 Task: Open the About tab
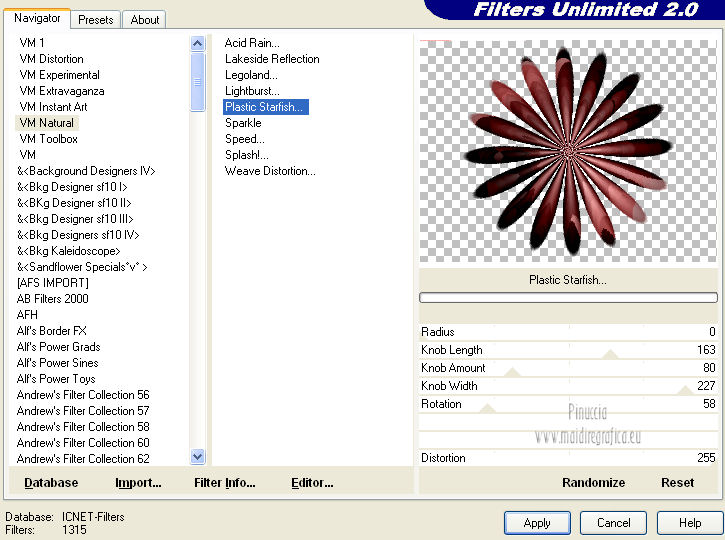pos(144,20)
